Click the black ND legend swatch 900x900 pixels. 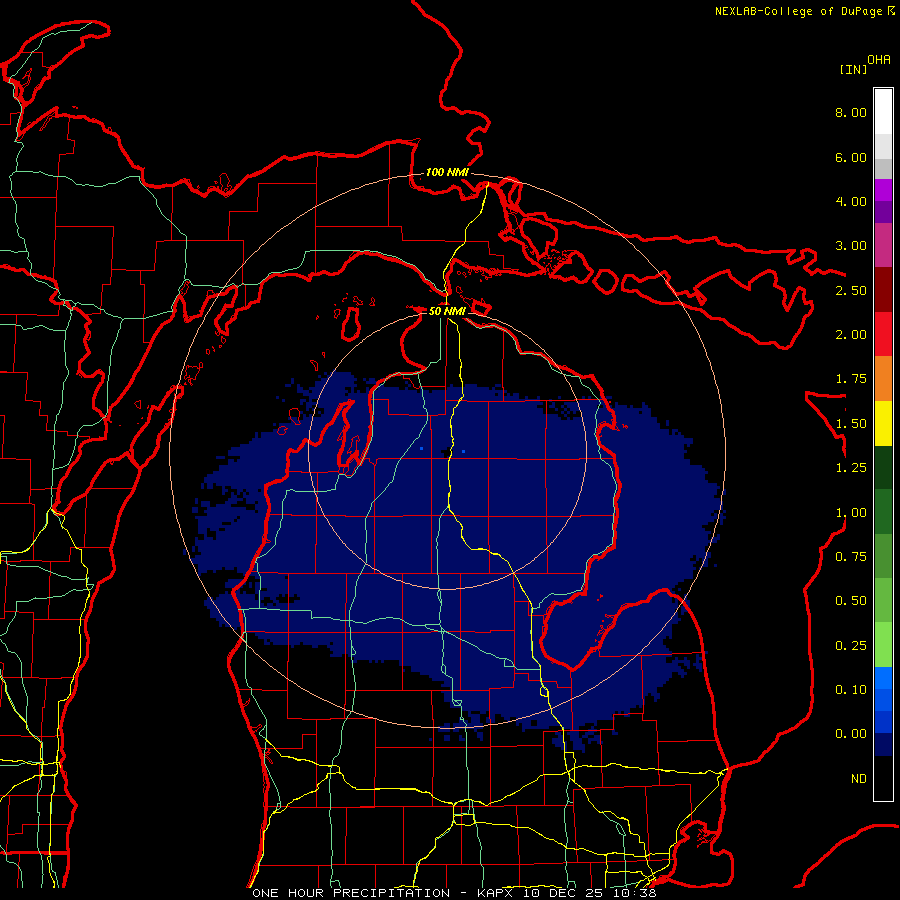(x=883, y=778)
